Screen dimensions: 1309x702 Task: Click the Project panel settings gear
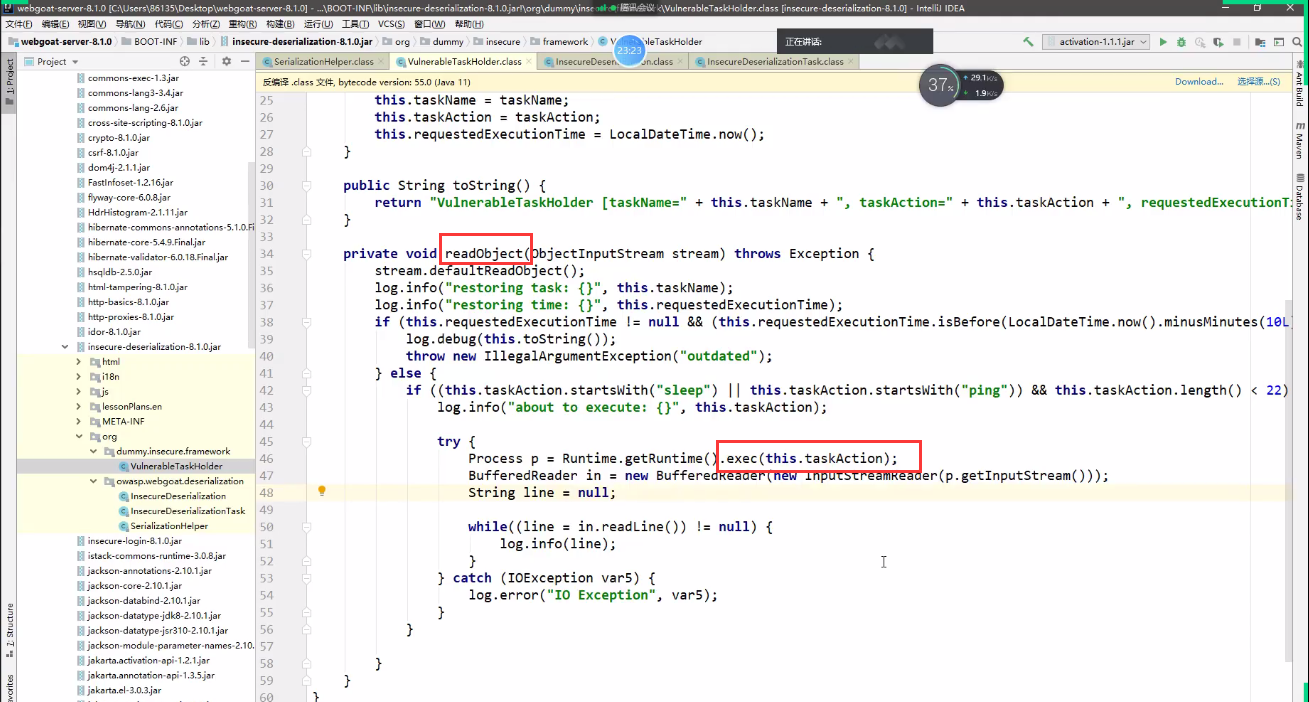(226, 61)
